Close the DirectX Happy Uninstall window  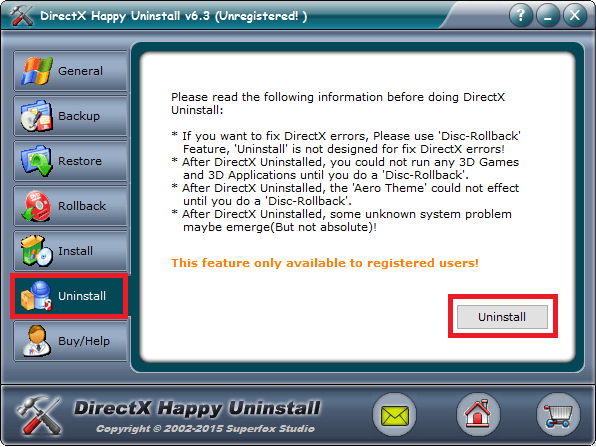(x=575, y=16)
